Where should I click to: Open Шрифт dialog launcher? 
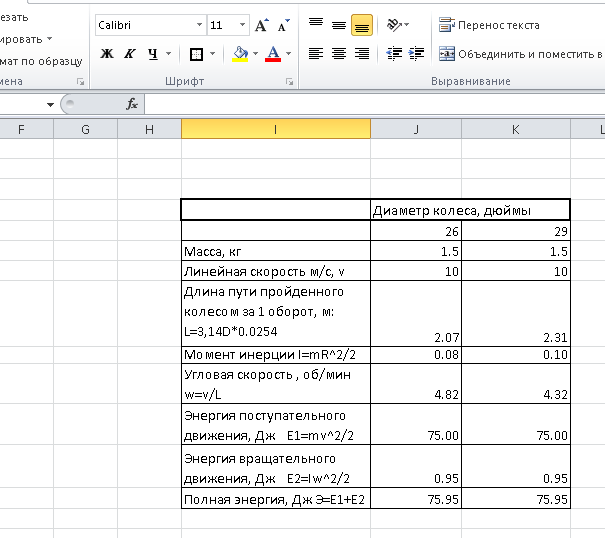click(x=289, y=81)
